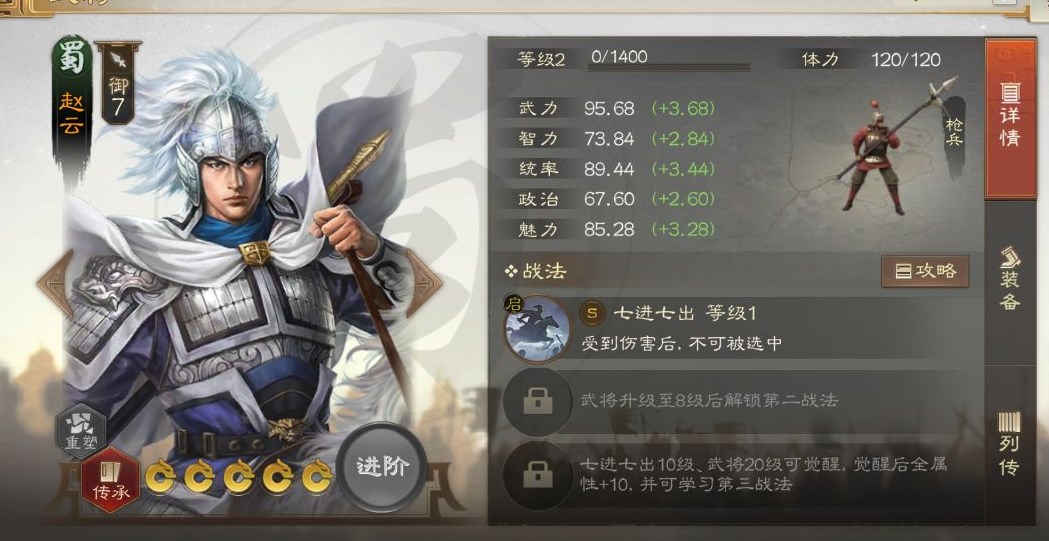Show next general with right arrow
This screenshot has height=541, width=1049.
[424, 284]
